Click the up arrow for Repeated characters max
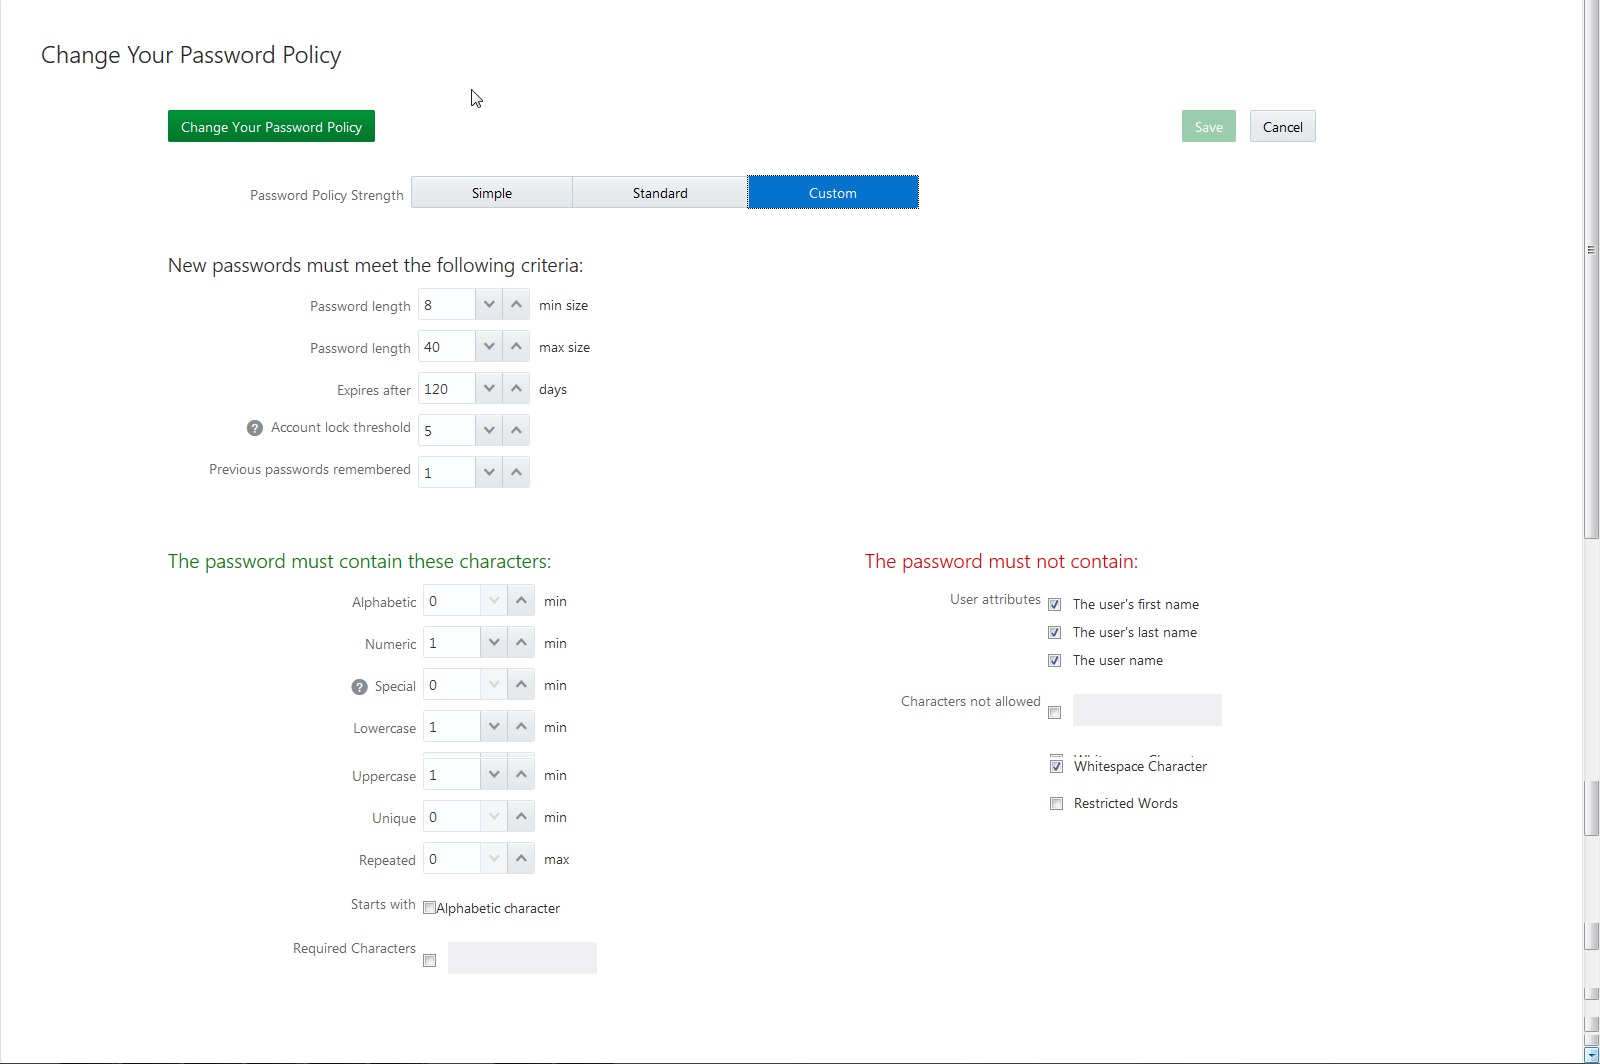1600x1064 pixels. tap(521, 858)
